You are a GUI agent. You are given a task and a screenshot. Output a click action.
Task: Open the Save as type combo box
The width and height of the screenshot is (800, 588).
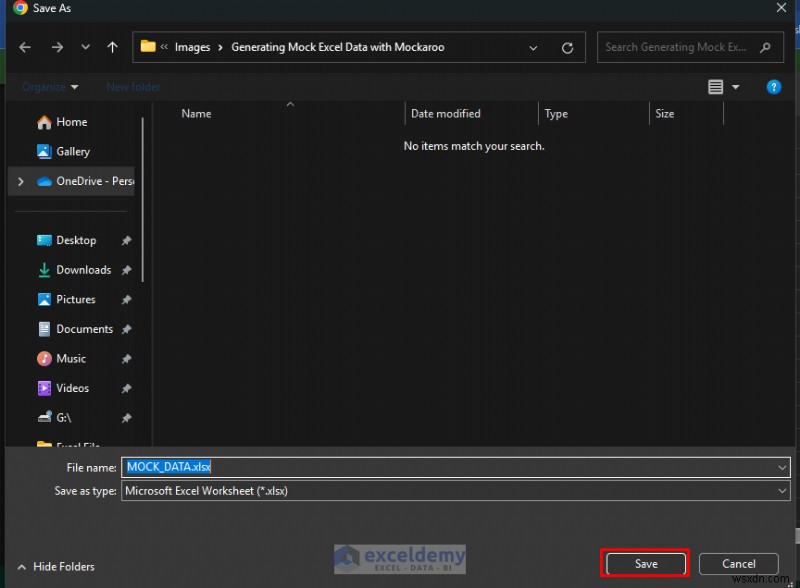click(456, 491)
